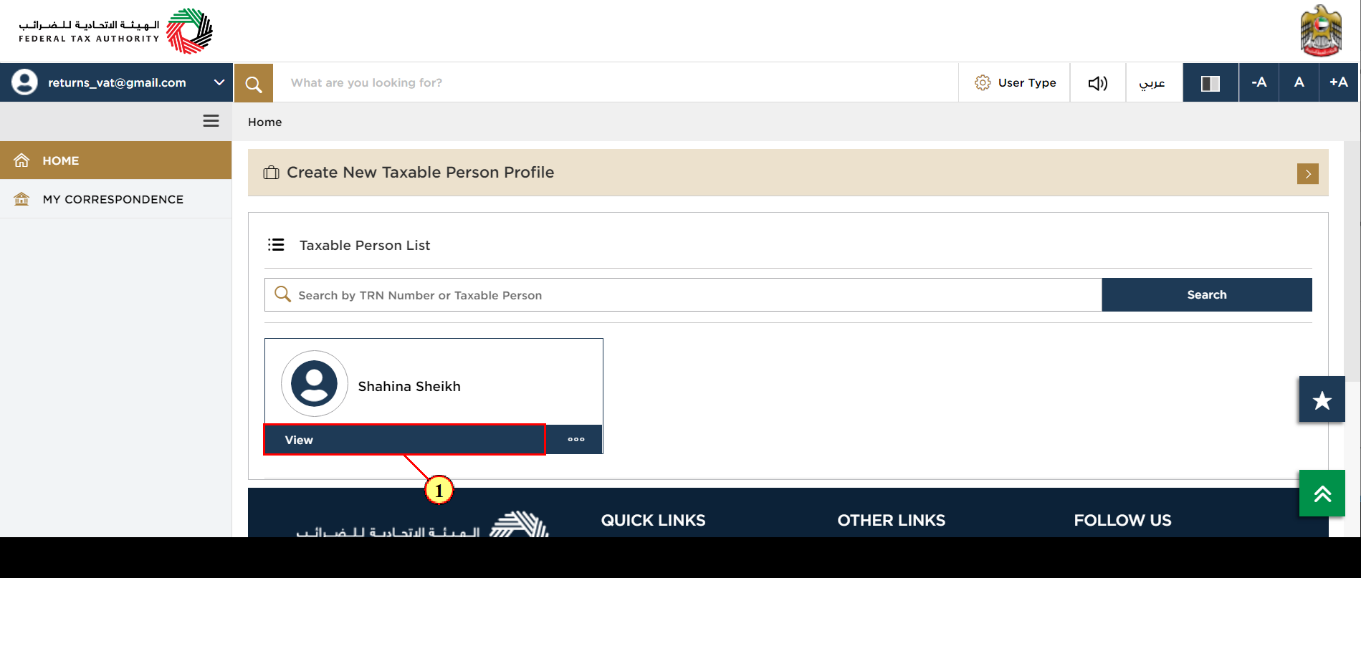The image size is (1361, 648).
Task: Click the star favorites button
Action: pos(1322,400)
